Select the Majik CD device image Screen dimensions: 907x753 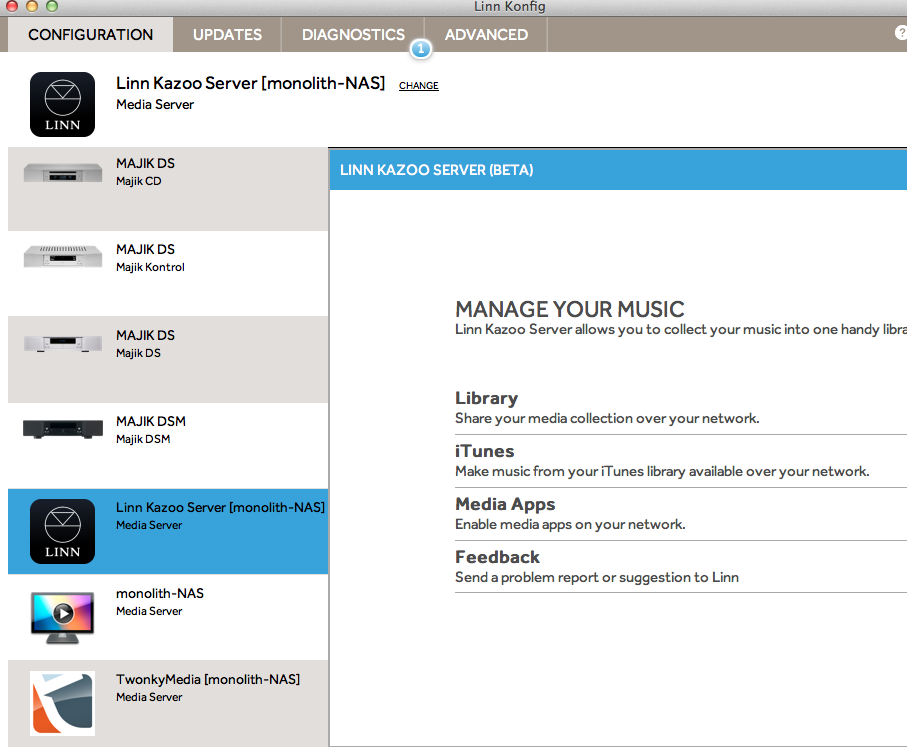click(62, 173)
